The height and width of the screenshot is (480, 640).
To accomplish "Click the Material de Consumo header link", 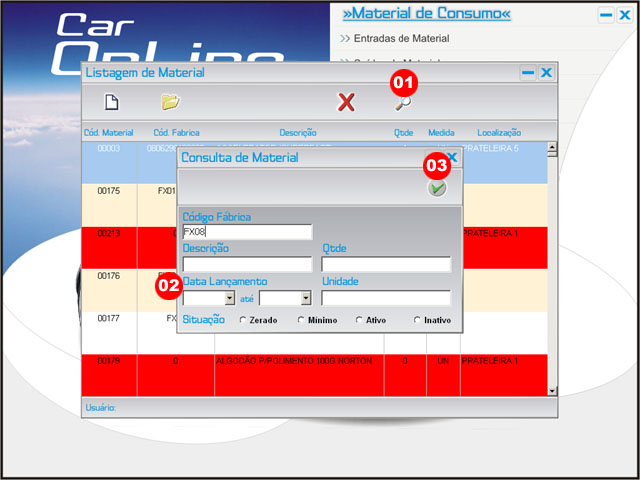I will [426, 14].
